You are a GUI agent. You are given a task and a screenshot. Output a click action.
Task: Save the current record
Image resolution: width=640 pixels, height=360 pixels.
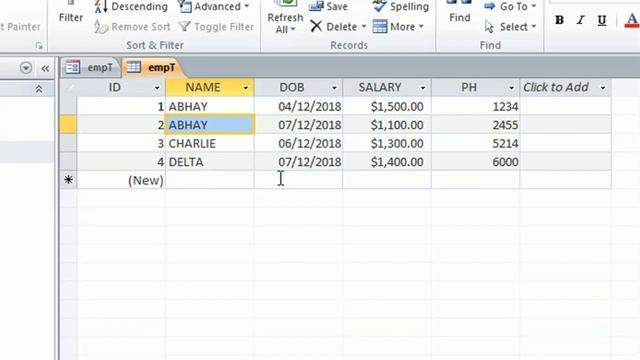329,7
